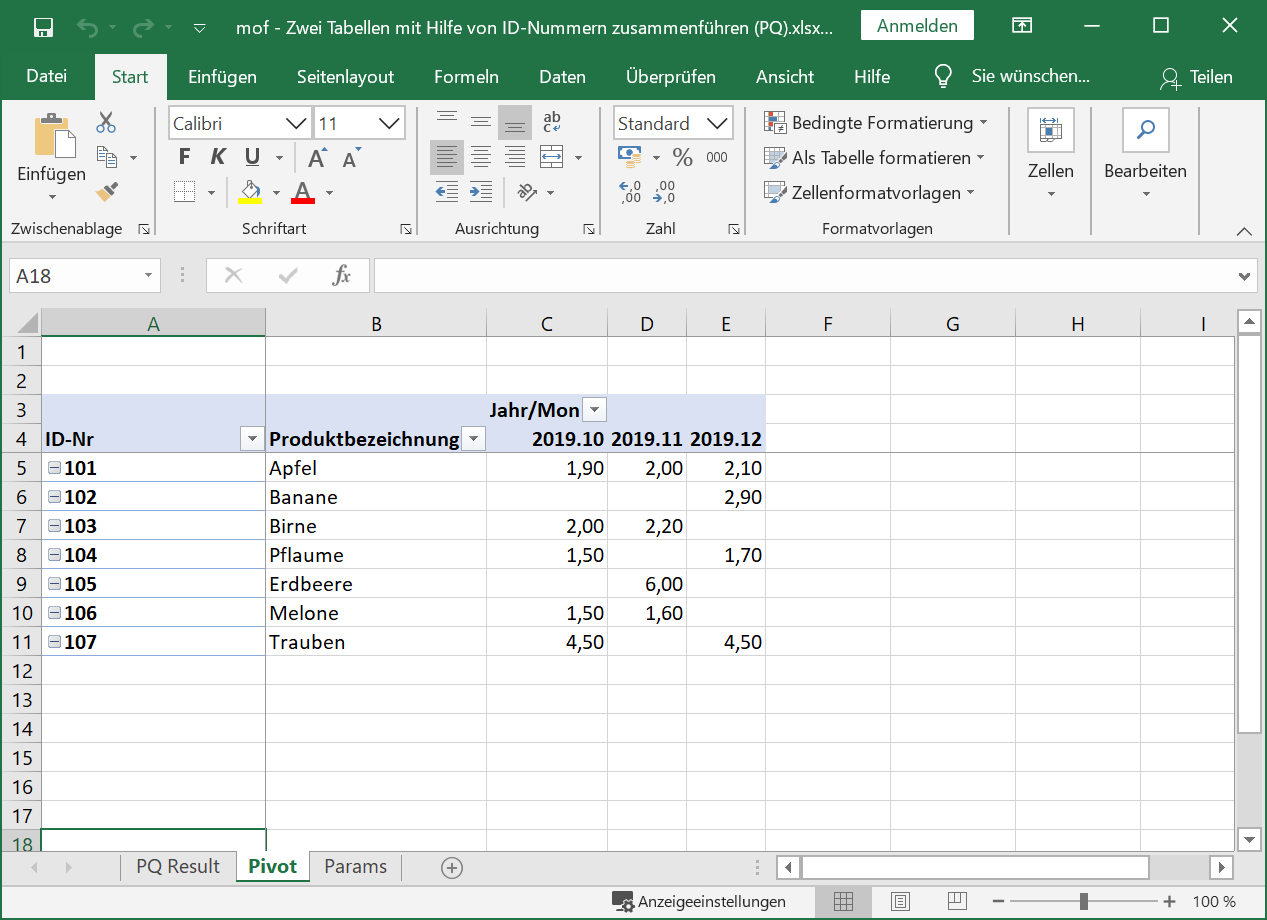Align text to vertical middle
This screenshot has width=1267, height=920.
481,122
